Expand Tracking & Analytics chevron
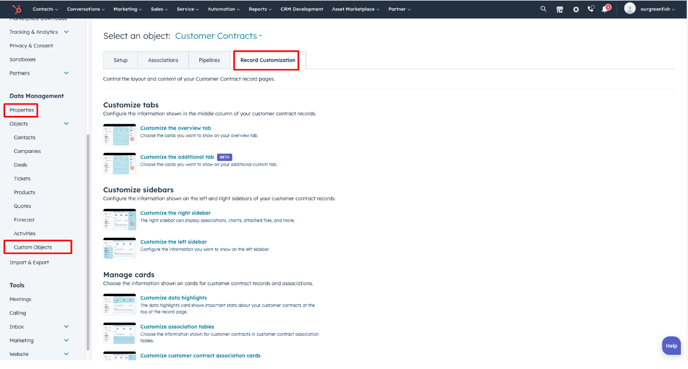Screen dimensions: 688x369 pyautogui.click(x=66, y=32)
